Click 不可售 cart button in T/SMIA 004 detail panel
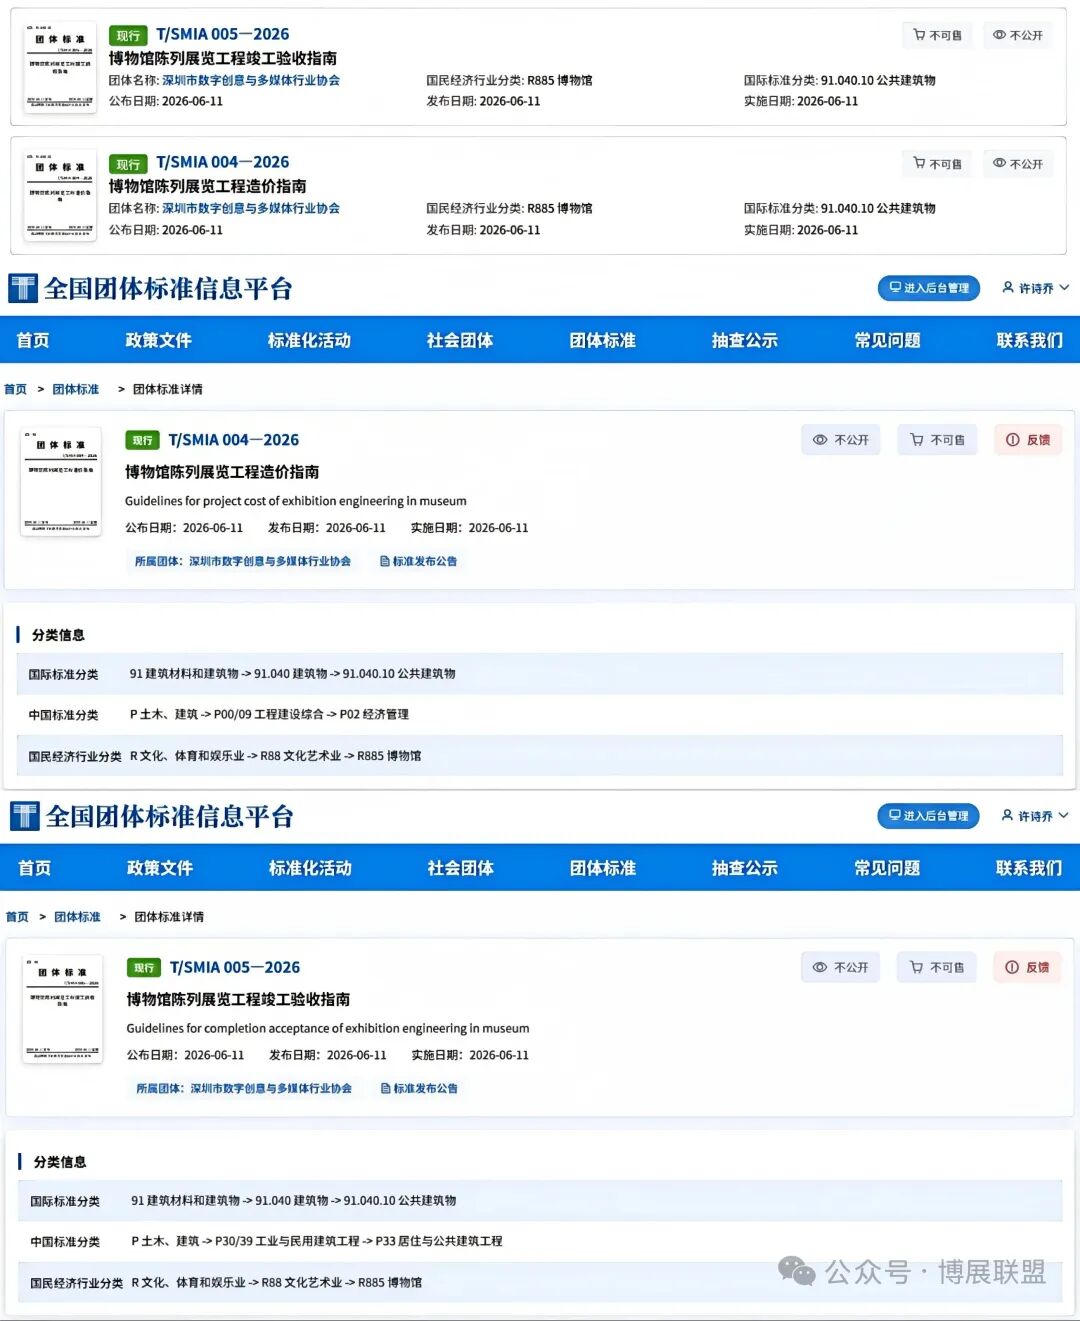This screenshot has height=1321, width=1080. [937, 440]
